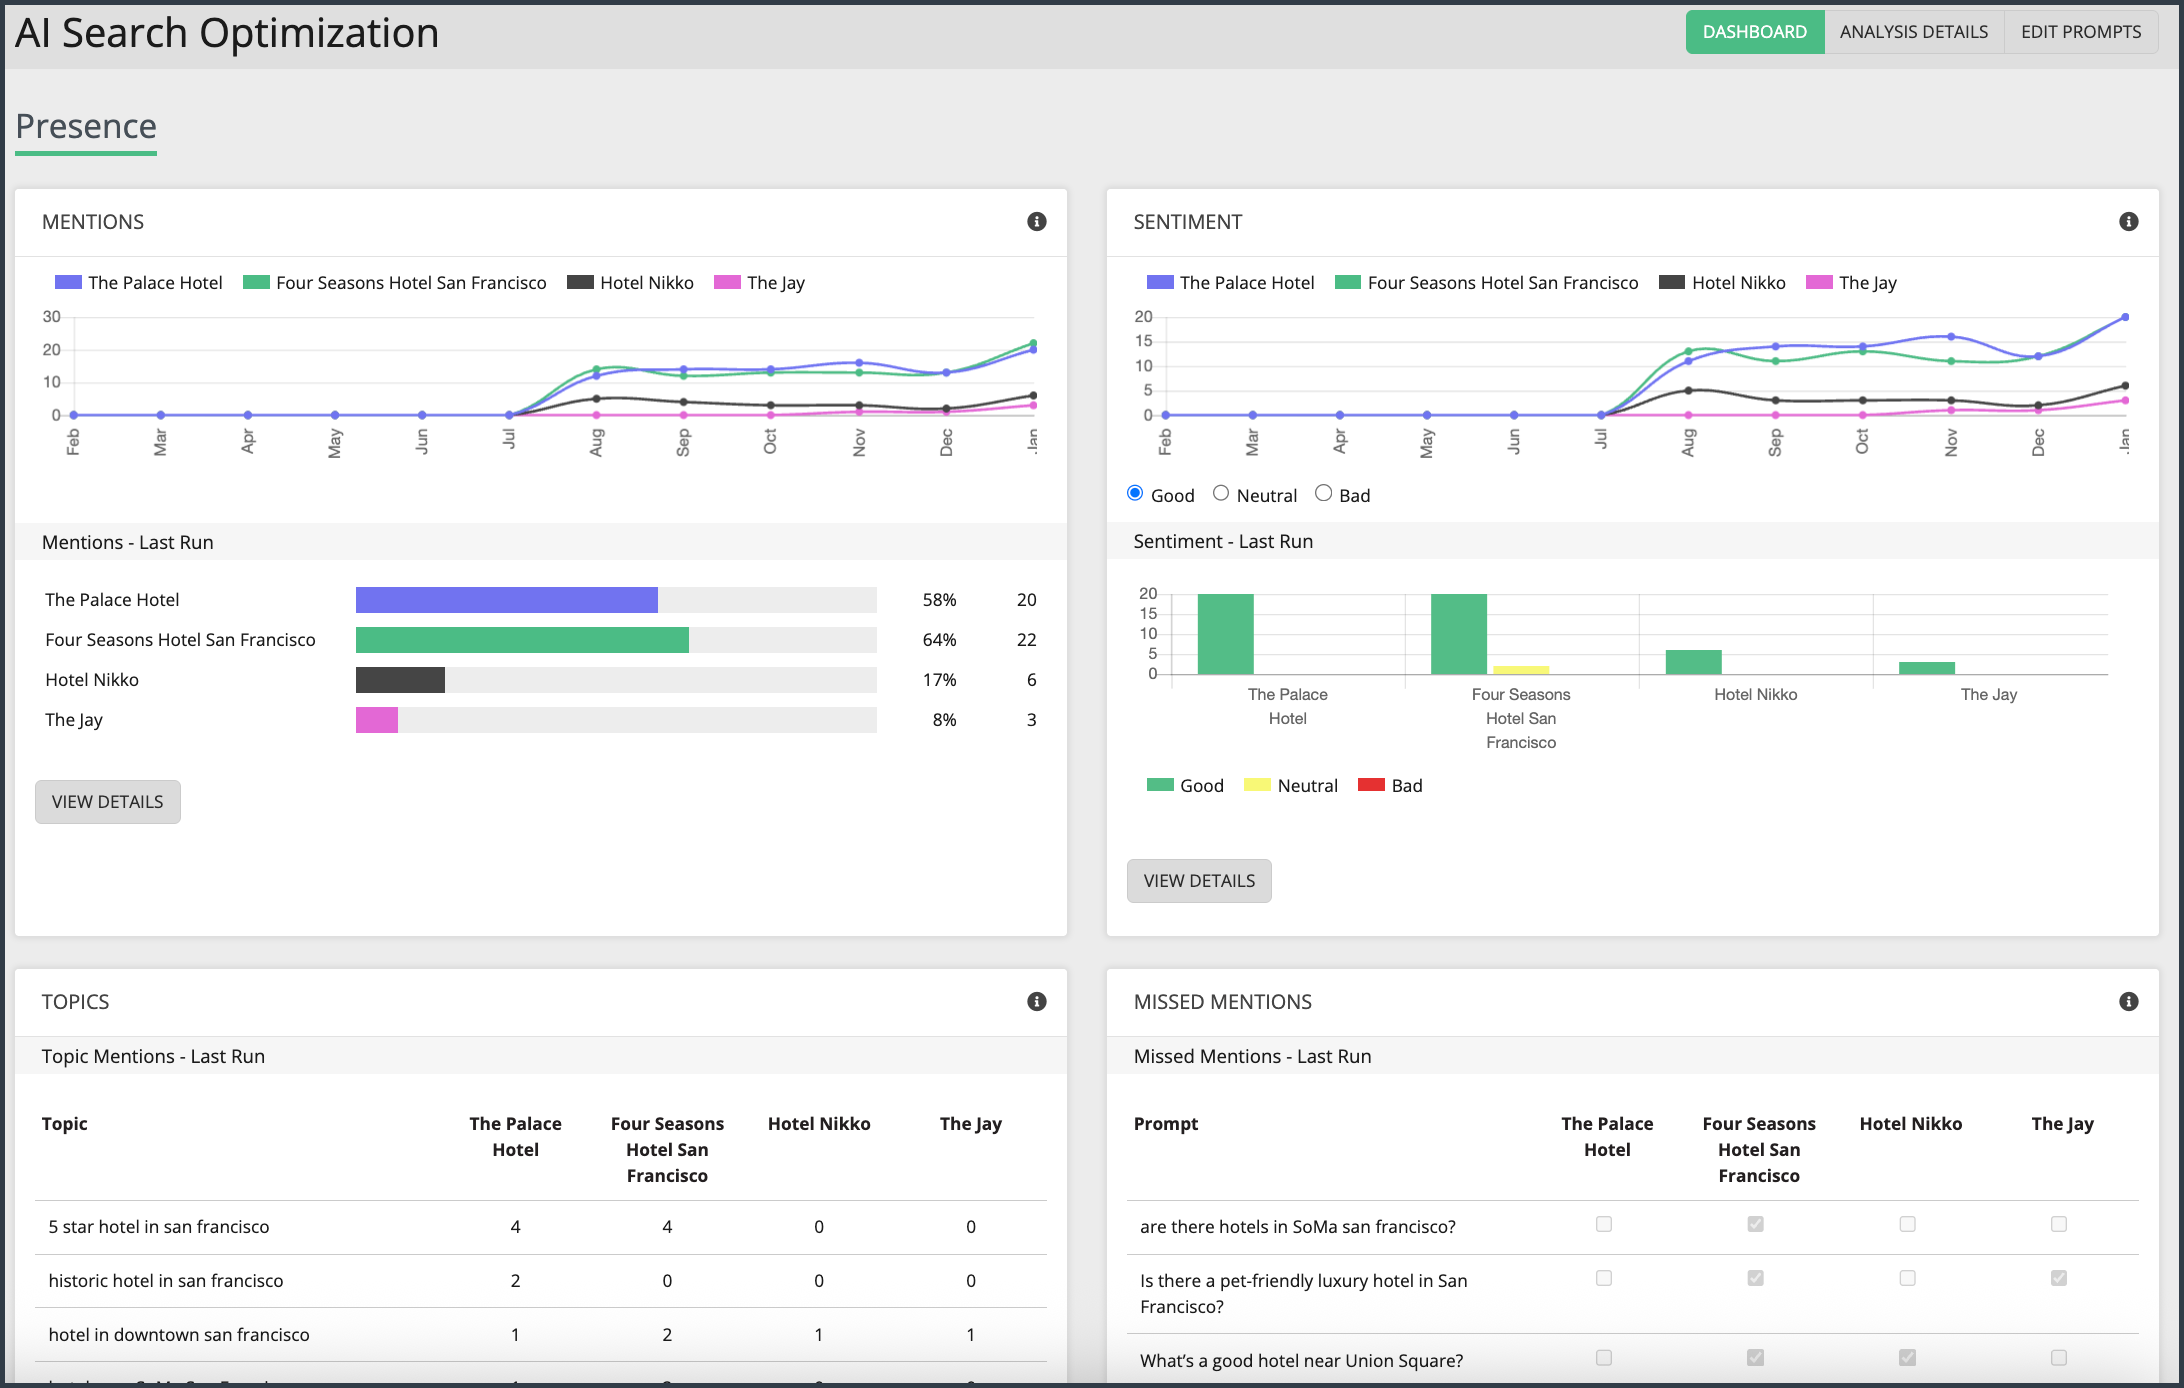Select the Good sentiment radio button
Screen dimensions: 2184x1388
point(1135,493)
